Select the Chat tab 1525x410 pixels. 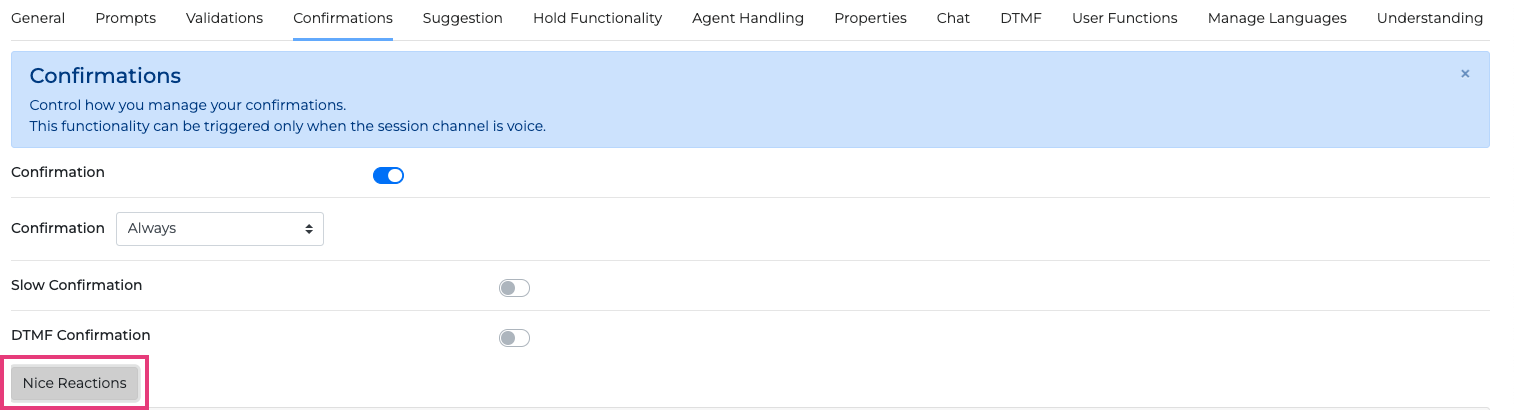953,18
